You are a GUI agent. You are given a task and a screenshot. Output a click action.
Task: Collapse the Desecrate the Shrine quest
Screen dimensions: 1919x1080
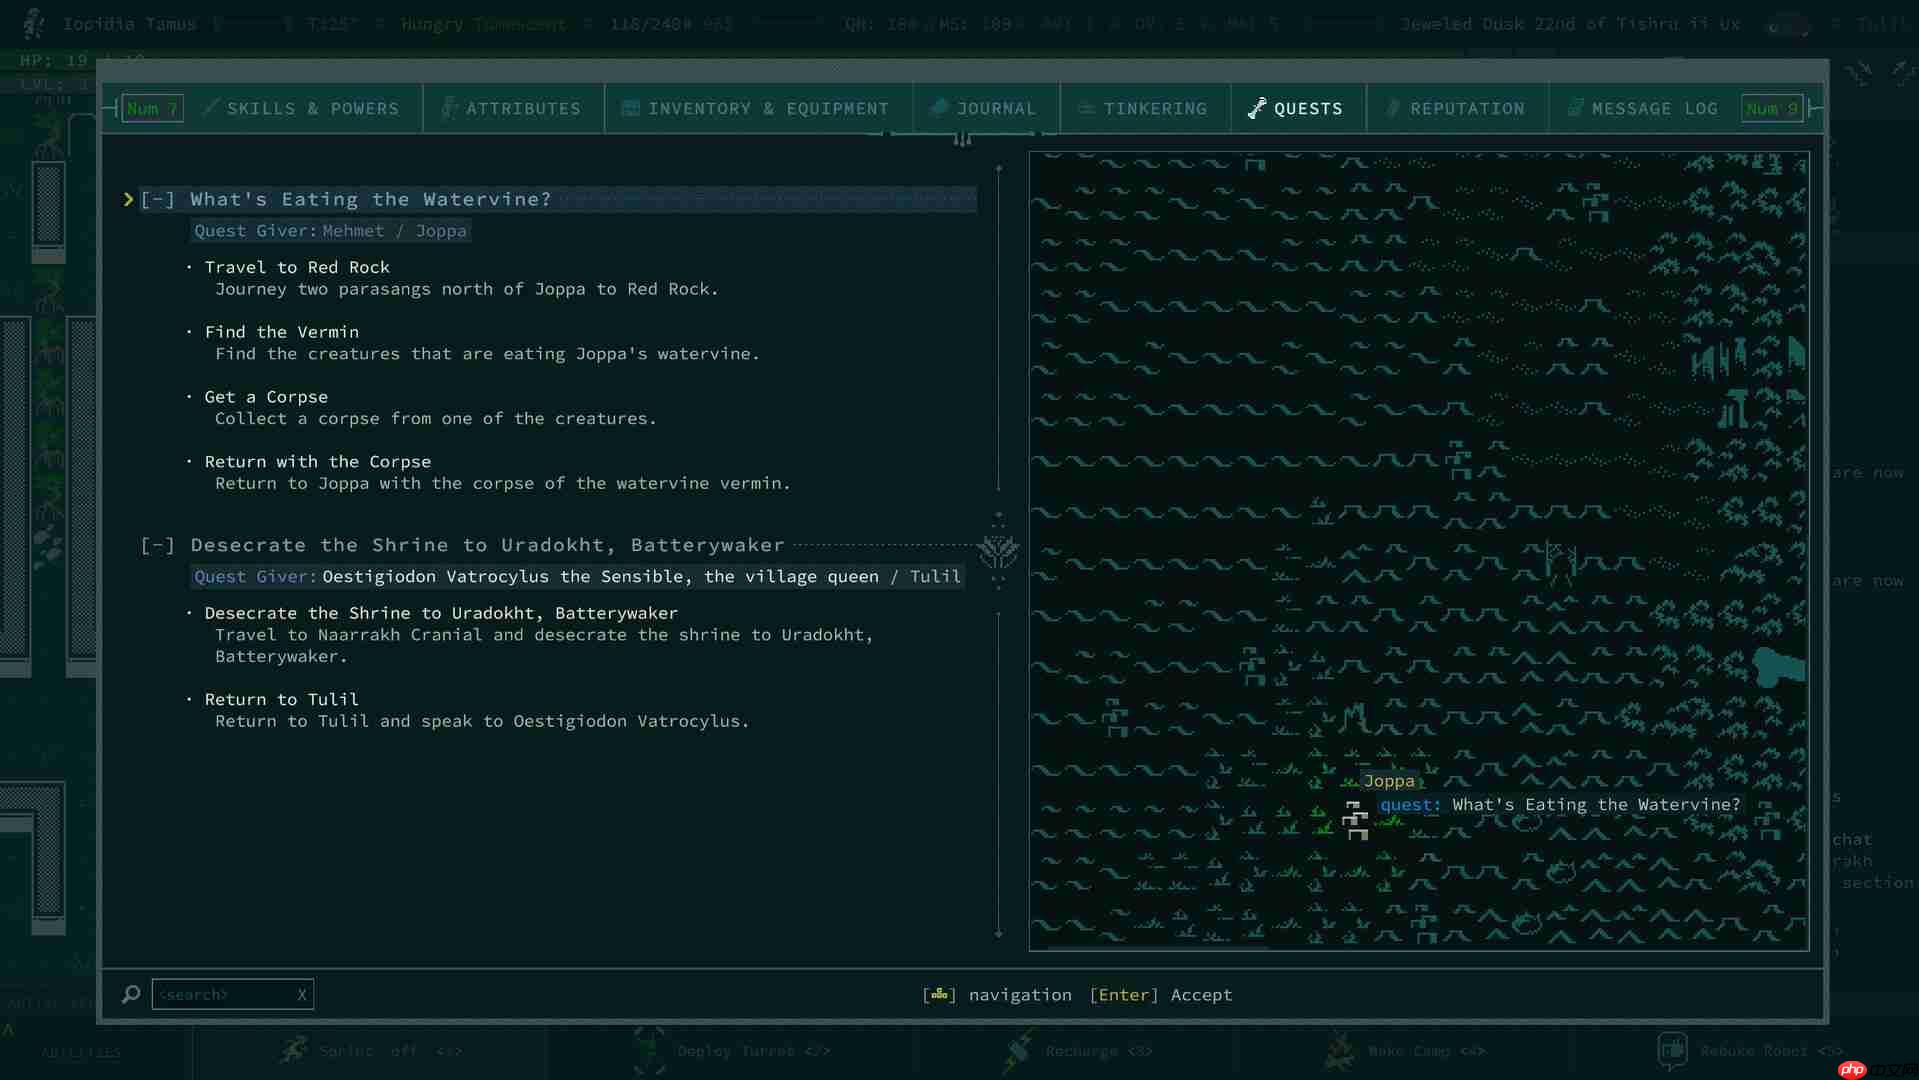click(x=158, y=545)
